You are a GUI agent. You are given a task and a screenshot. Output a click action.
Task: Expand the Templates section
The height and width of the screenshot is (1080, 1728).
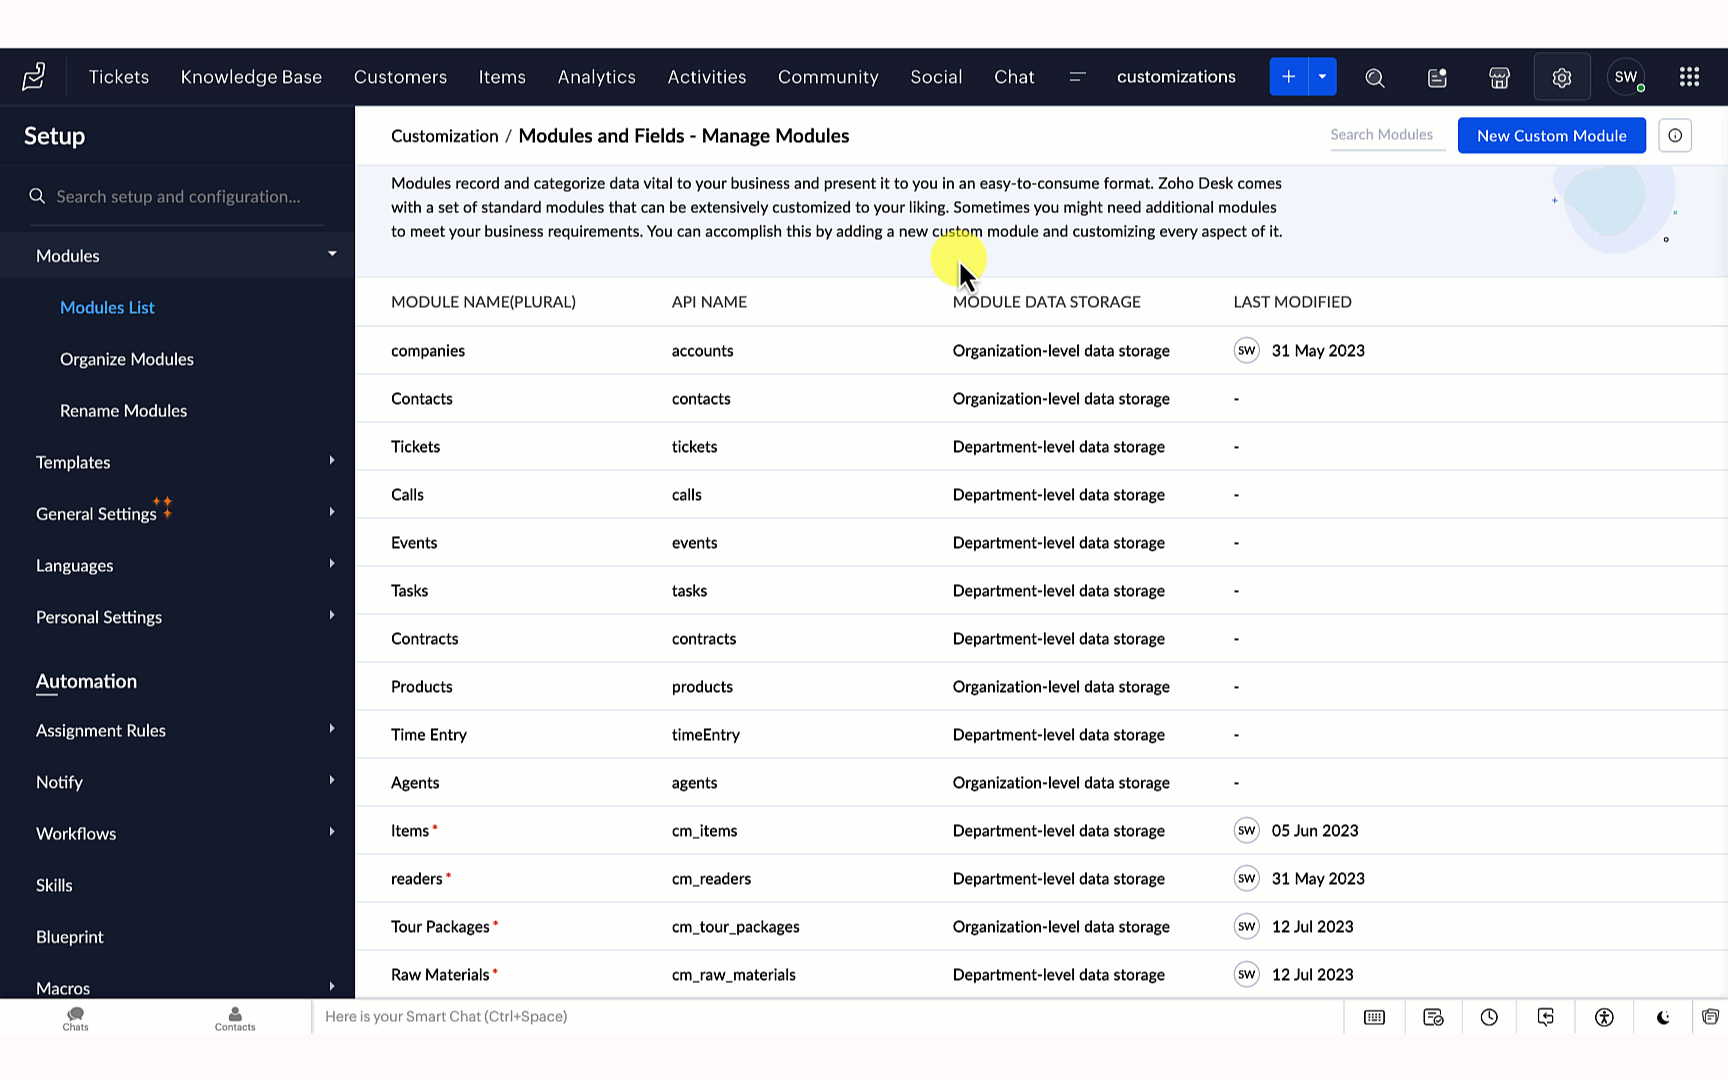tap(332, 460)
